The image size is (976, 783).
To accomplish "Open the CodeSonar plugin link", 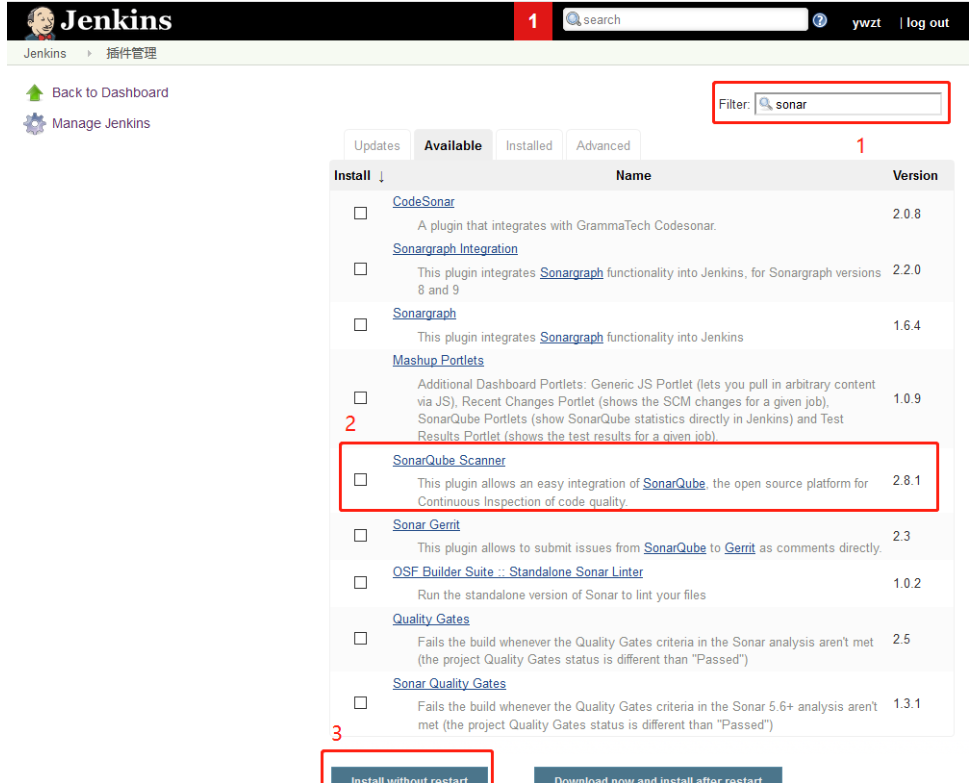I will click(x=423, y=202).
